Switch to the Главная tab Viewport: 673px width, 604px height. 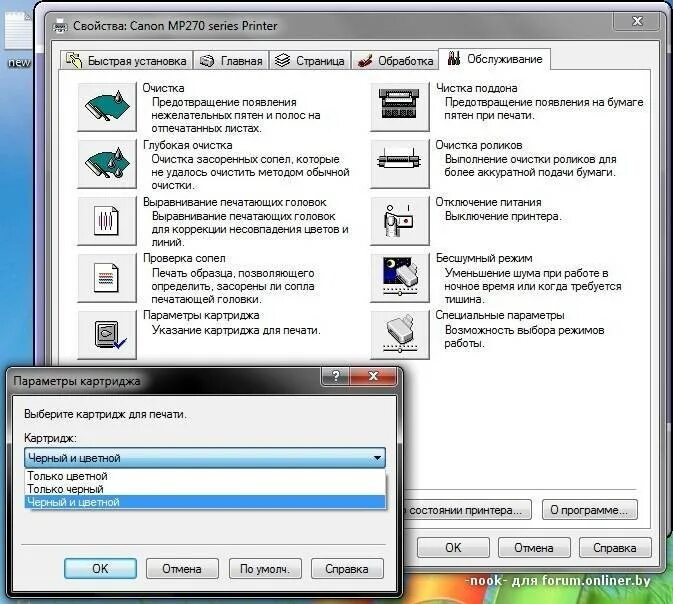point(231,61)
